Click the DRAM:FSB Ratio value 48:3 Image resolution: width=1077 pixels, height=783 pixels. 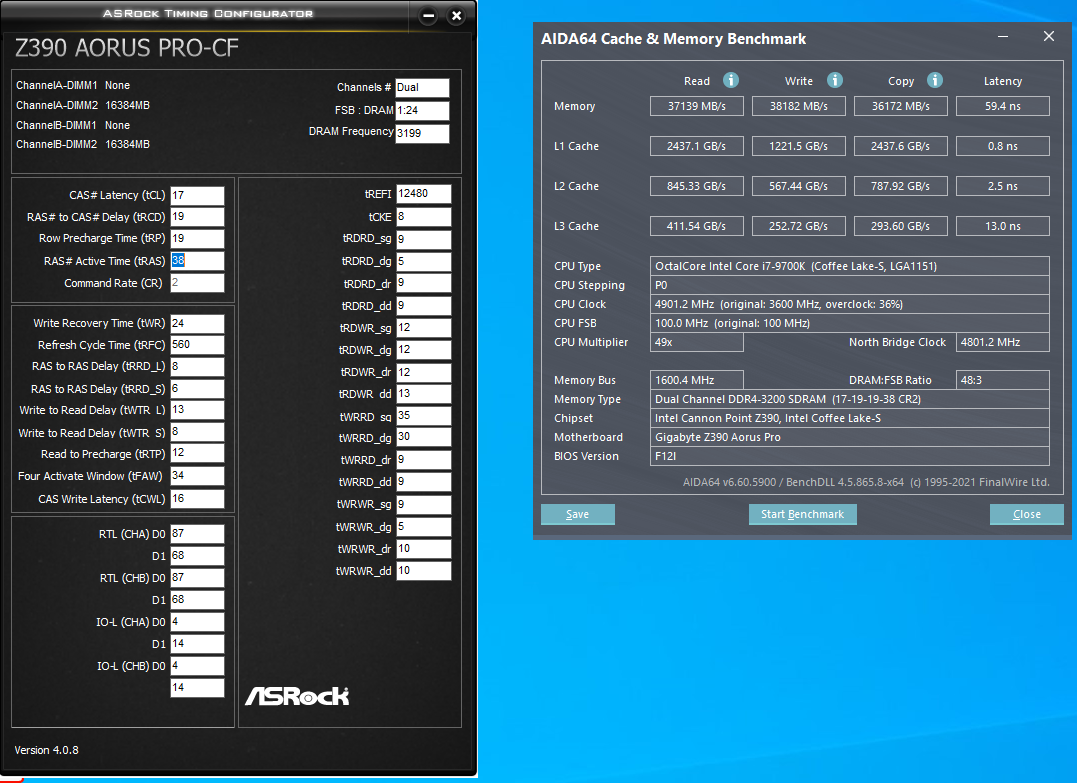click(1003, 380)
